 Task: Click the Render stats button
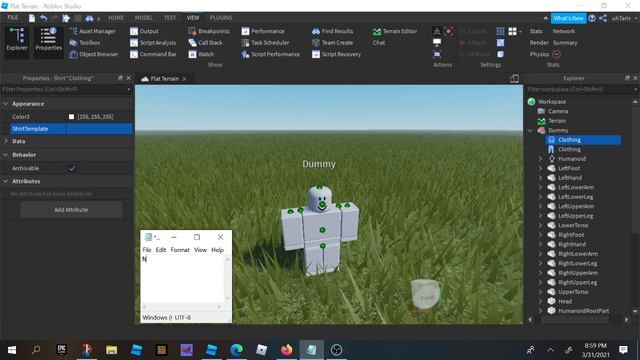point(539,42)
